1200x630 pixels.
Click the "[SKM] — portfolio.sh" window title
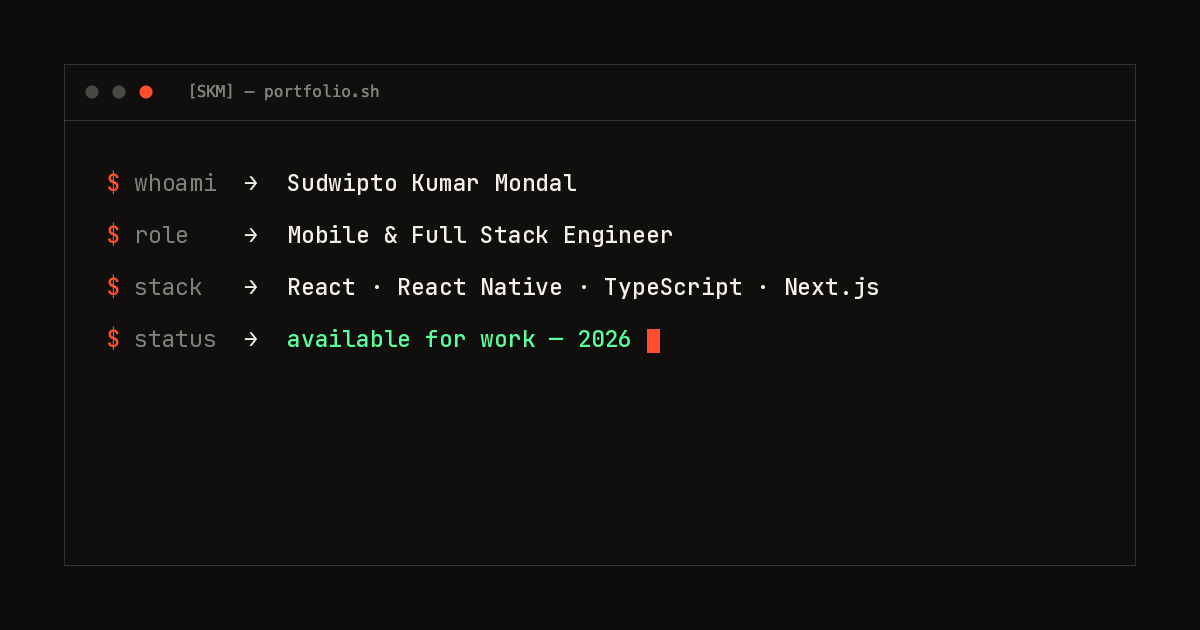[284, 92]
